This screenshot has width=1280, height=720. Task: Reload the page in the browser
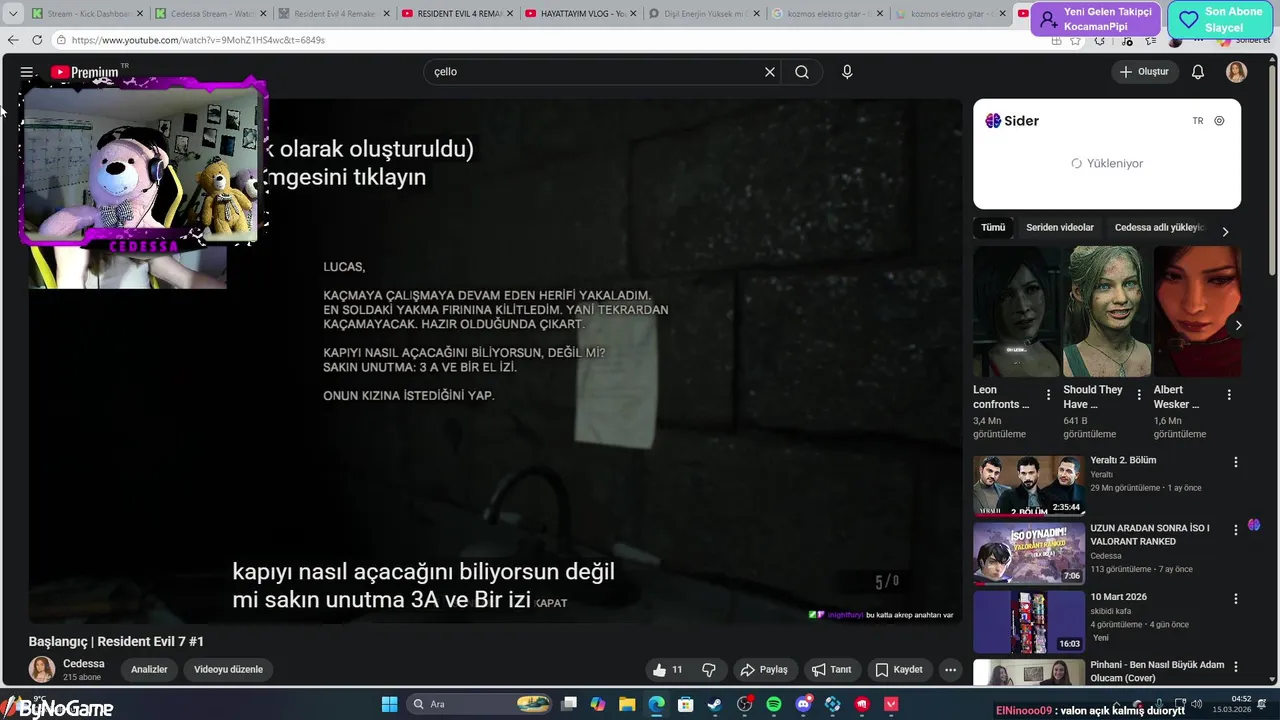click(x=37, y=40)
